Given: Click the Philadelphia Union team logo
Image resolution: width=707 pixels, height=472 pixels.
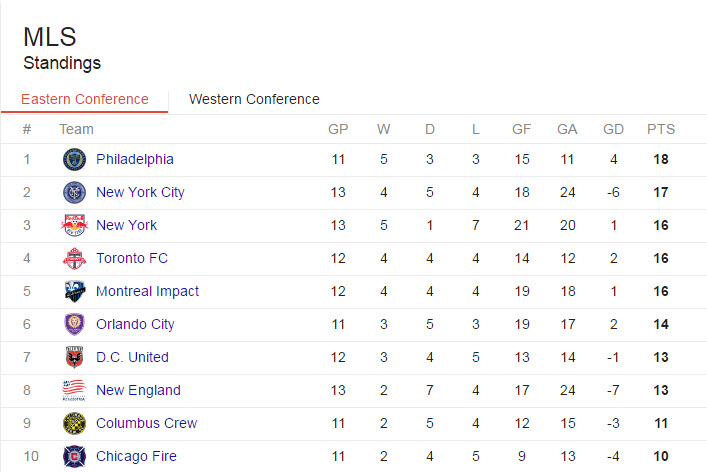Looking at the screenshot, I should click(74, 159).
